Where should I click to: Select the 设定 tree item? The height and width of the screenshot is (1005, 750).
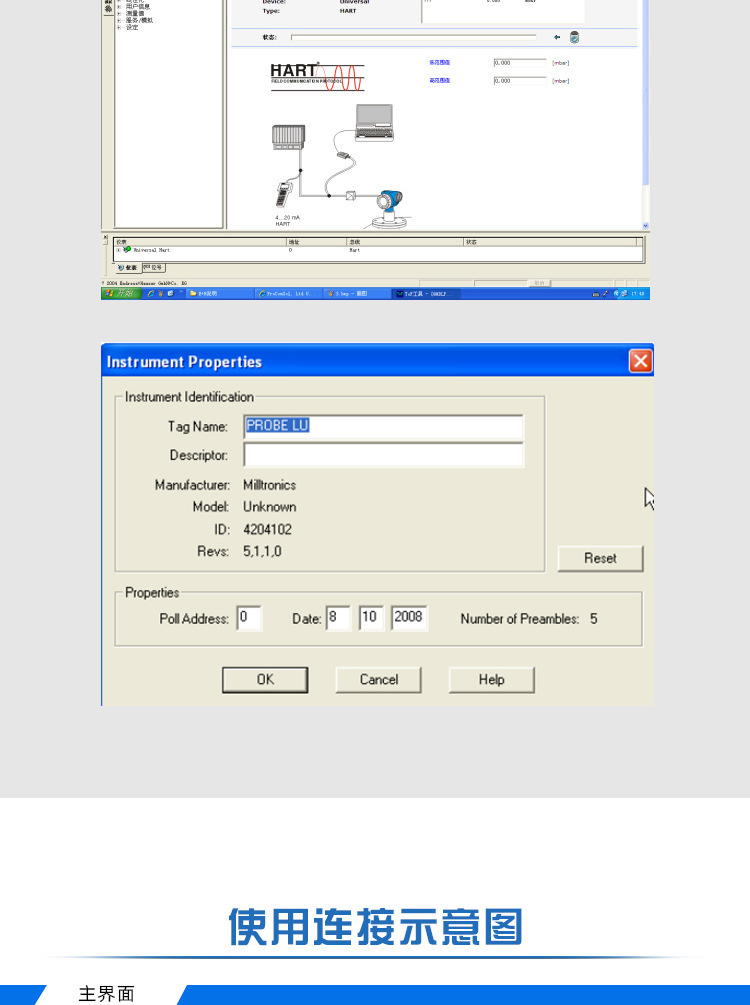pyautogui.click(x=131, y=28)
